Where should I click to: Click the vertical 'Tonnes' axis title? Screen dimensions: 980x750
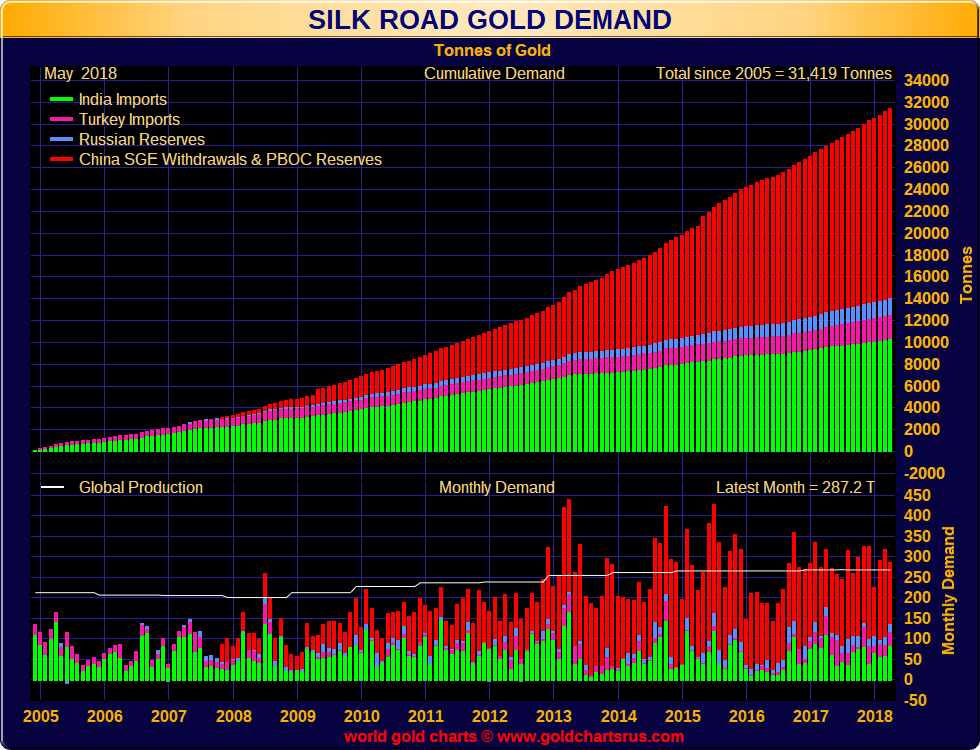(x=966, y=274)
